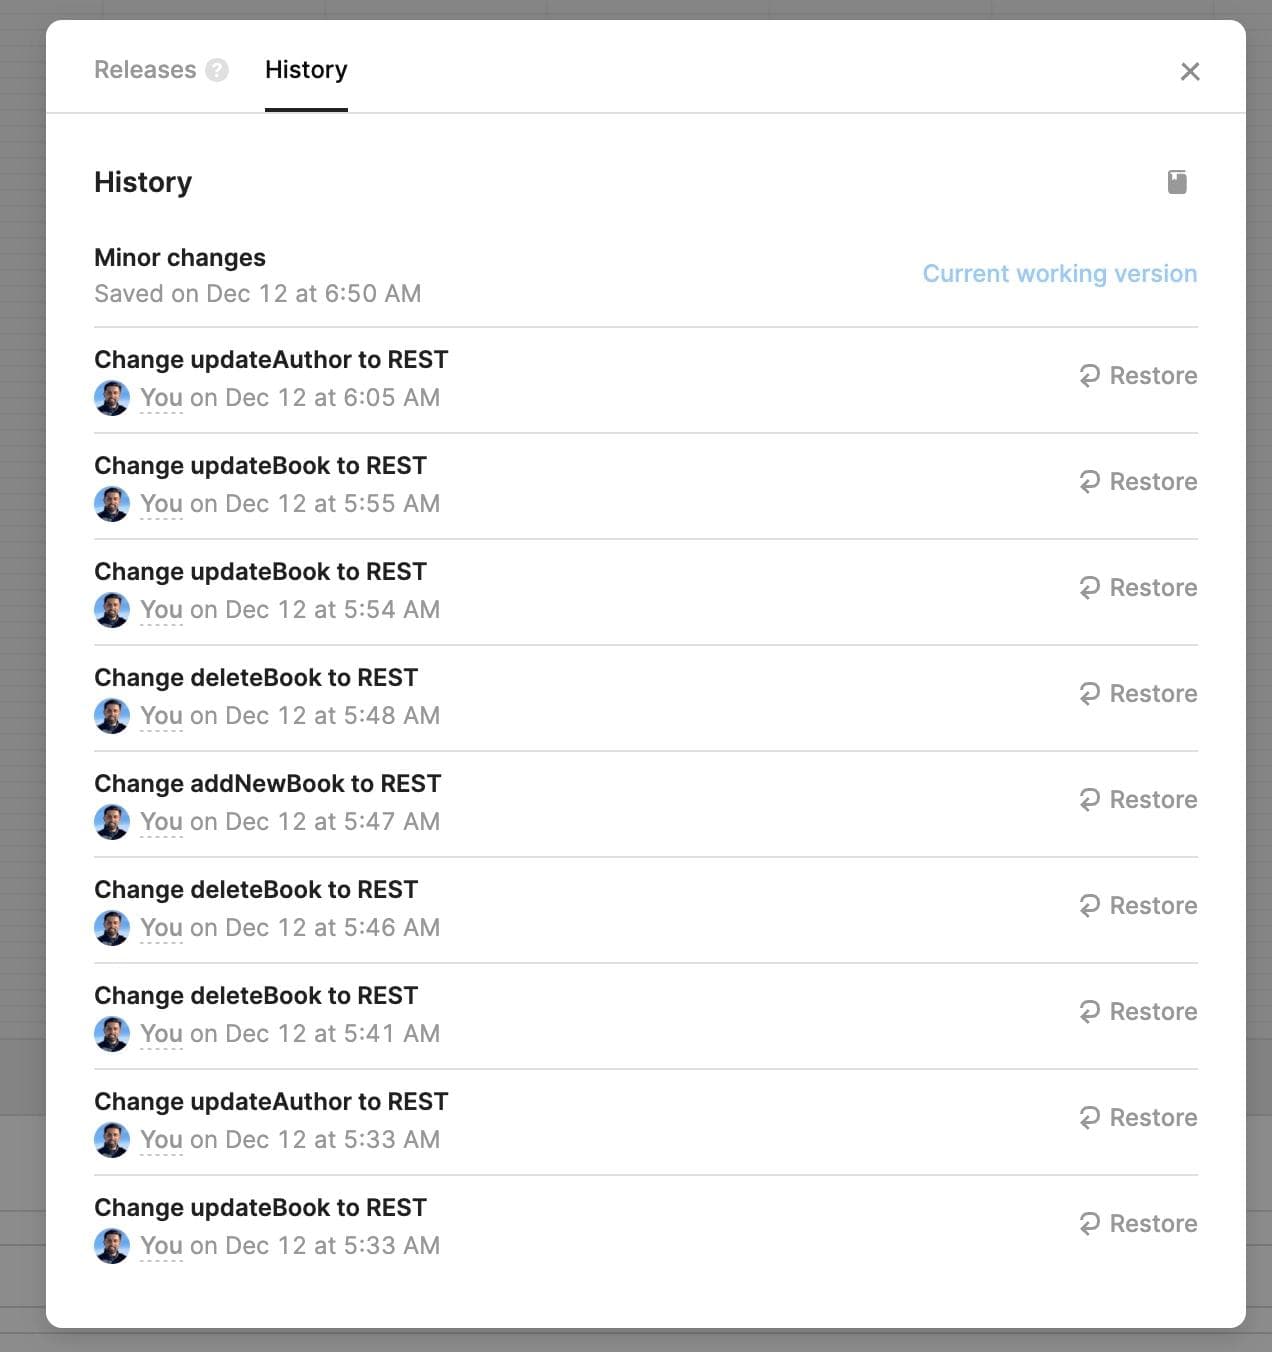Click the restore arrow icon for 5:33 AM updateAuthor
Image resolution: width=1272 pixels, height=1352 pixels.
pyautogui.click(x=1090, y=1118)
